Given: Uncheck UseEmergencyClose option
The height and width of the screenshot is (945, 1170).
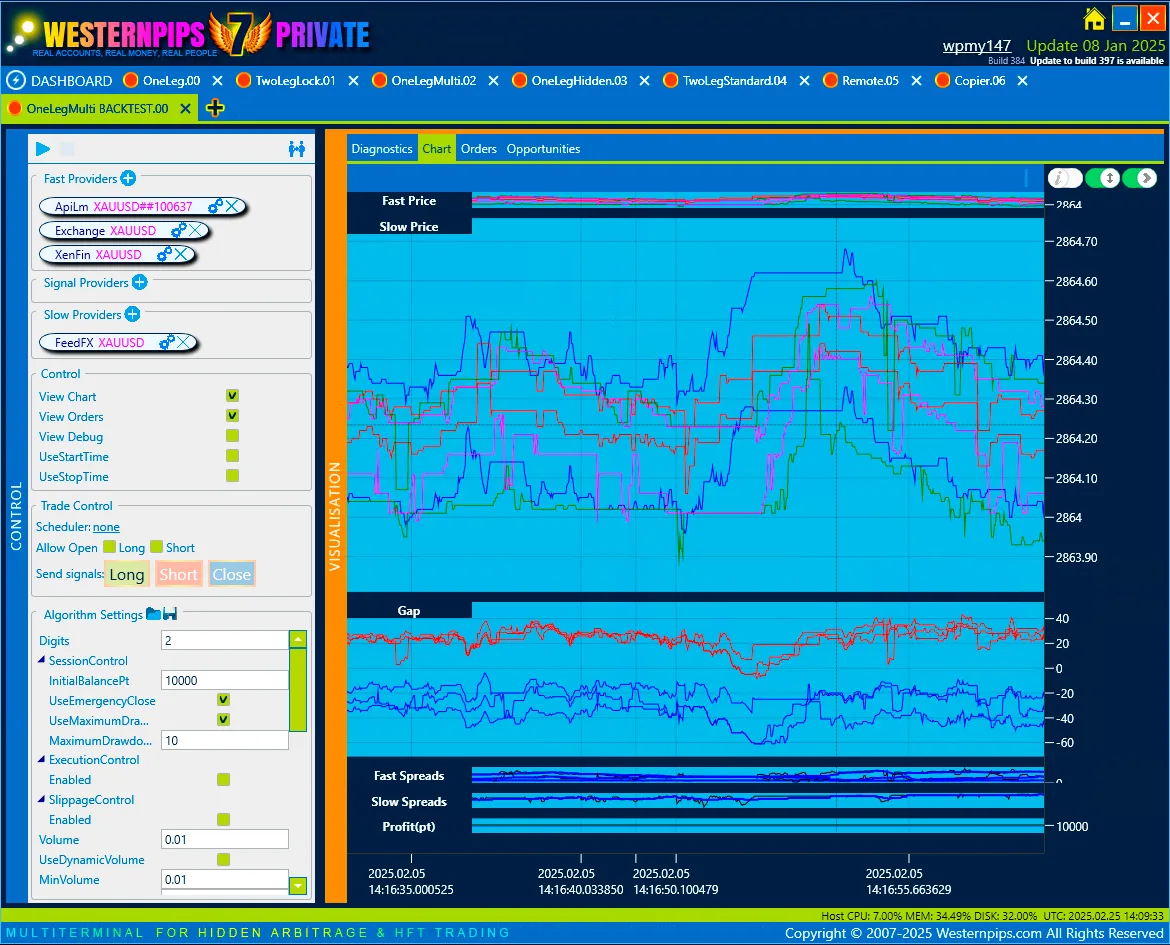Looking at the screenshot, I should [x=223, y=699].
